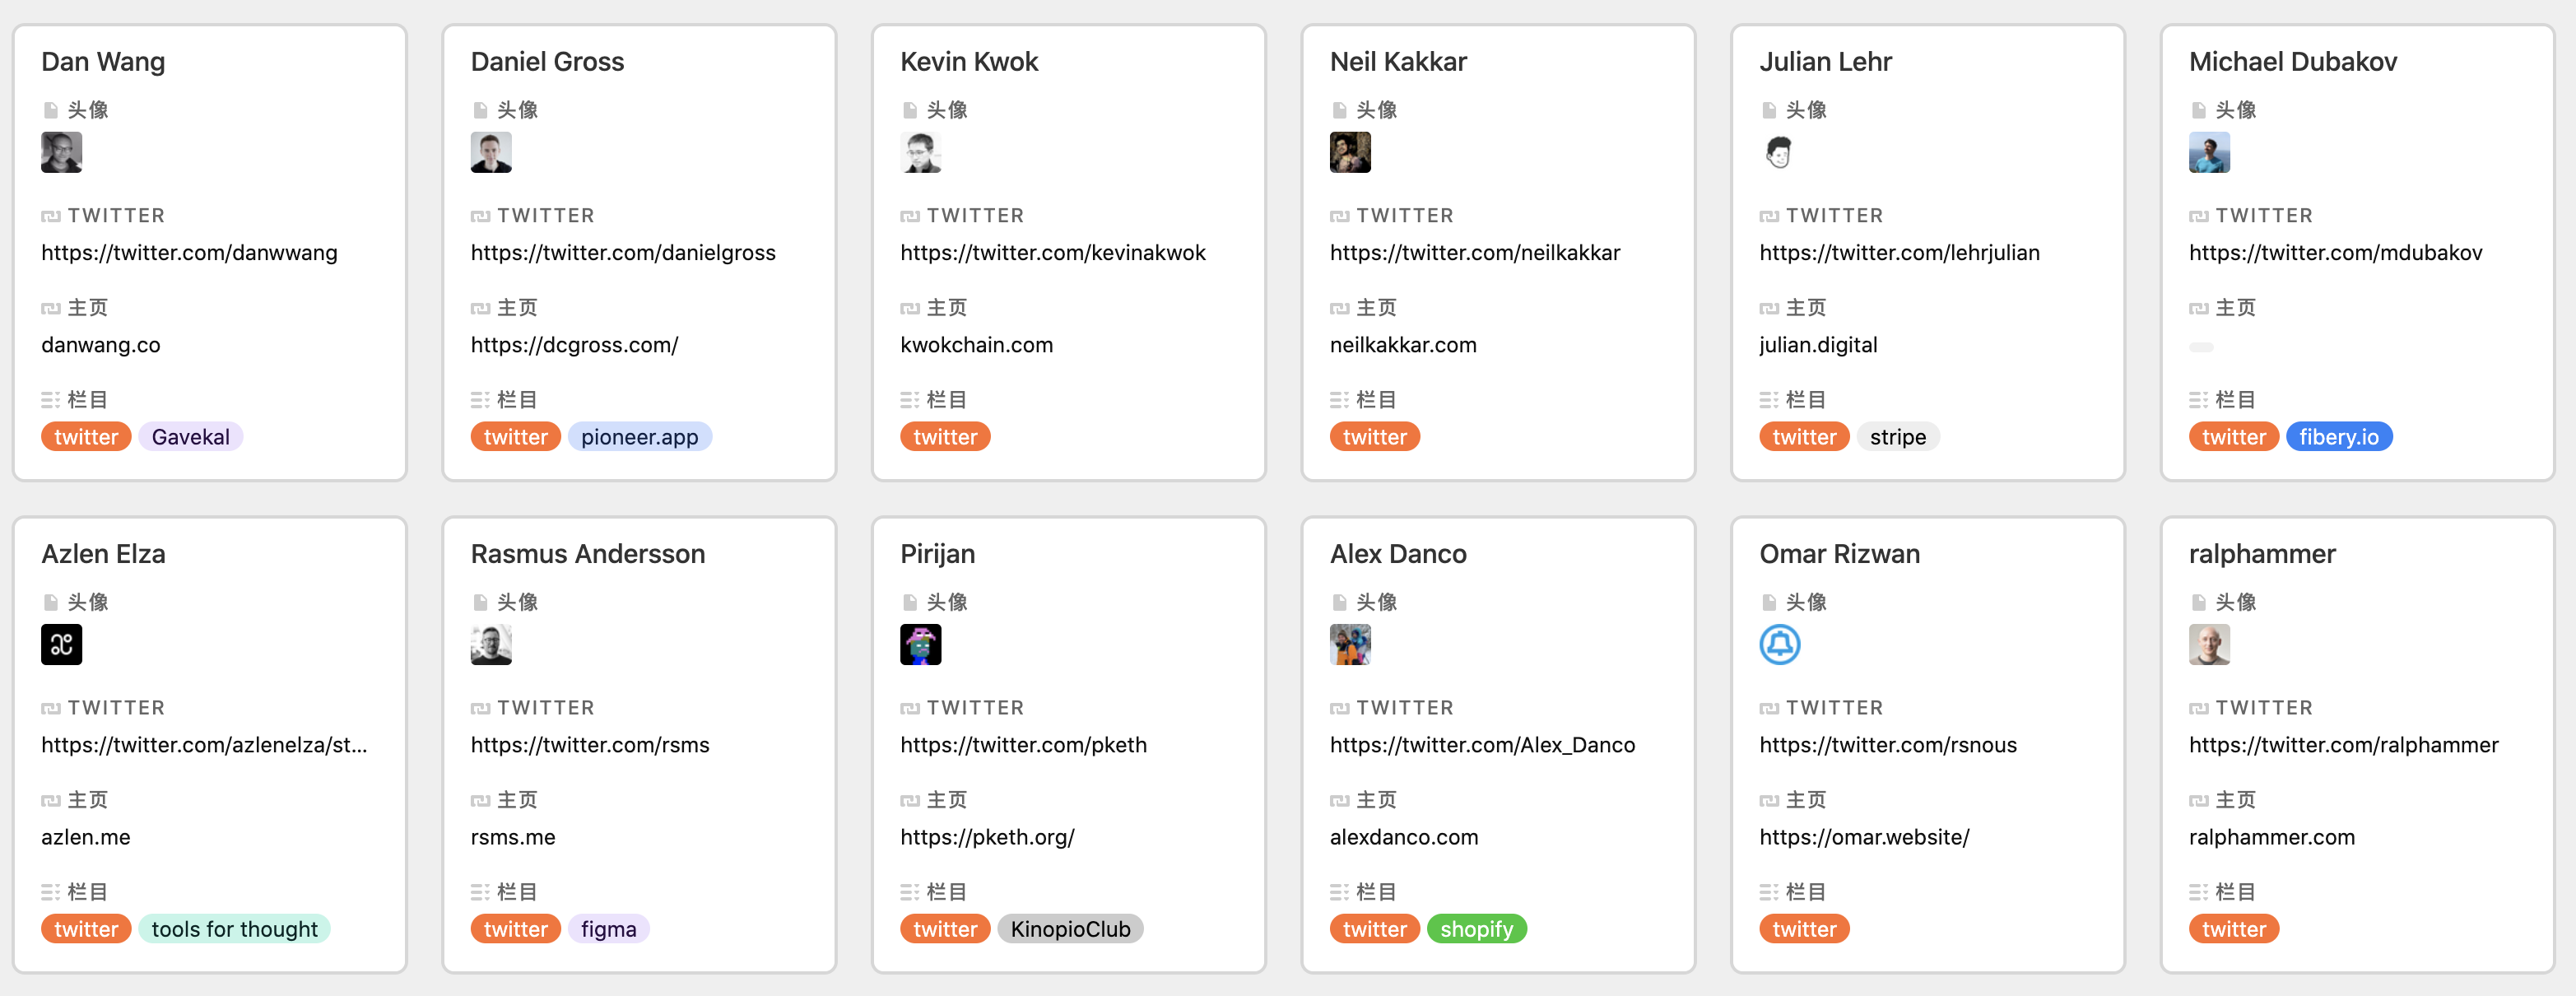Click the link icon beside Daniel Gross's TWITTER label

480,216
